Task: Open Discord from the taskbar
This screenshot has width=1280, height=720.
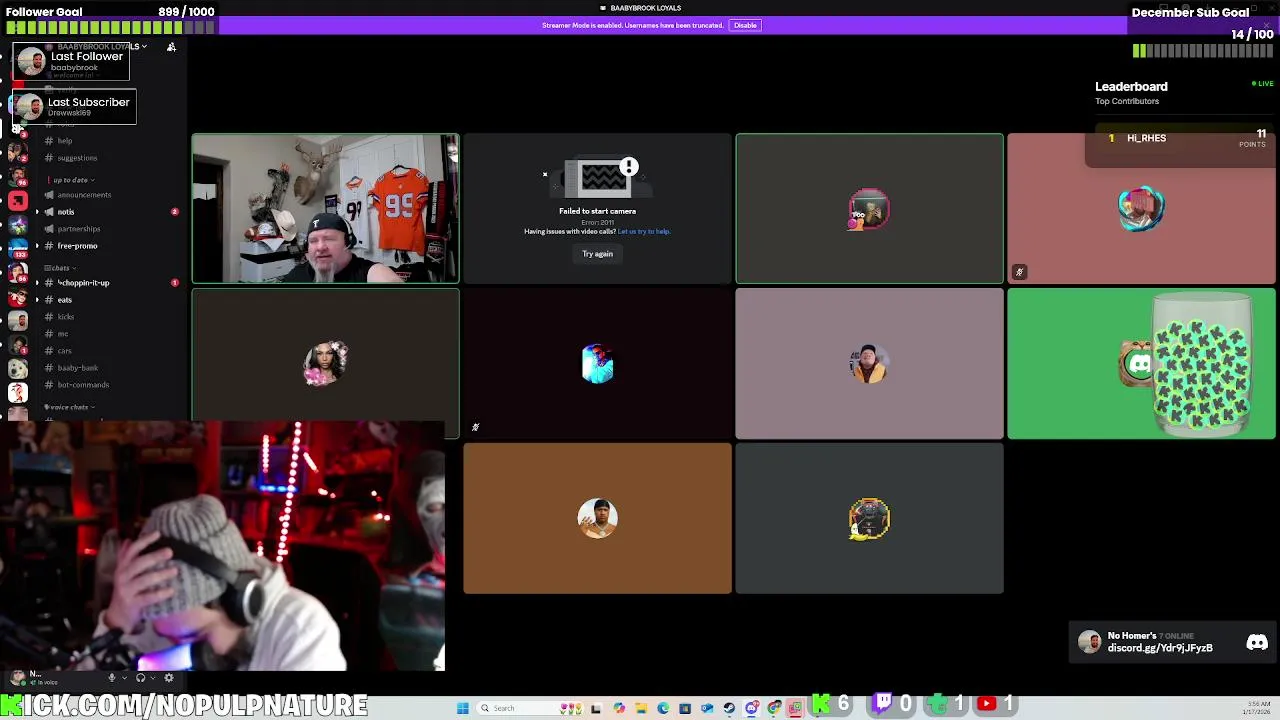Action: click(751, 708)
